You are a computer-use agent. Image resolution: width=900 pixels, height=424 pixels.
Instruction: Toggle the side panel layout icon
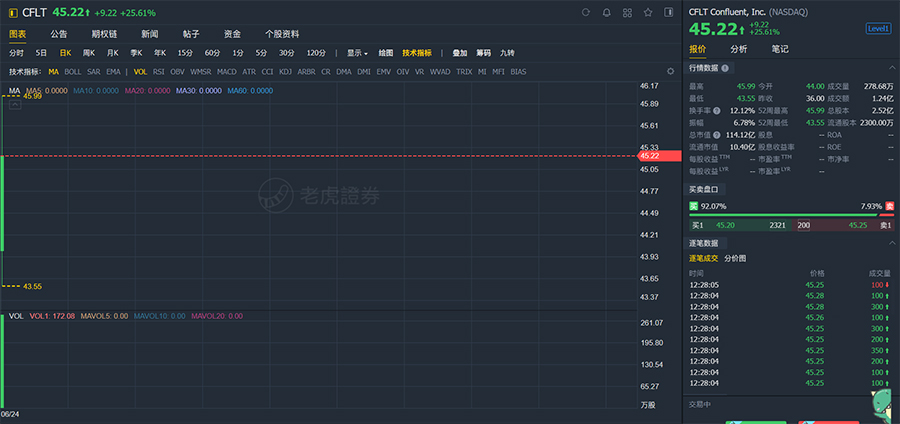point(669,13)
